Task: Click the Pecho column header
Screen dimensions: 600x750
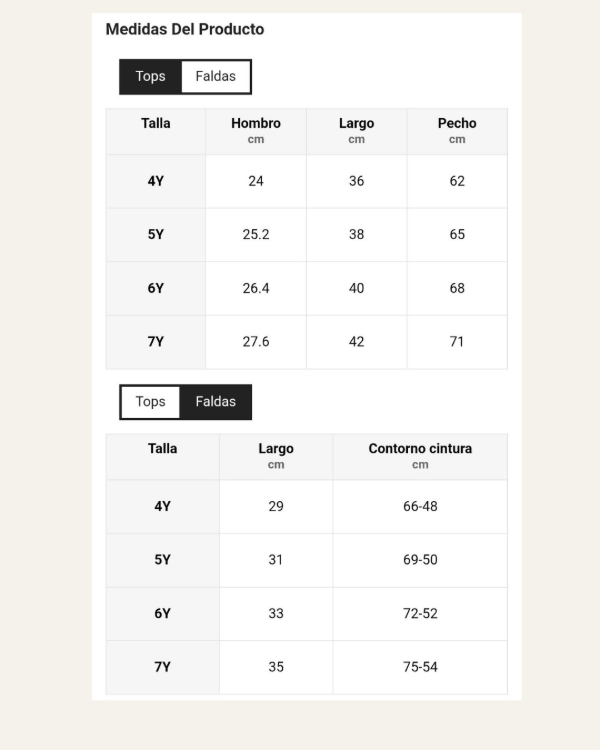Action: click(x=457, y=130)
